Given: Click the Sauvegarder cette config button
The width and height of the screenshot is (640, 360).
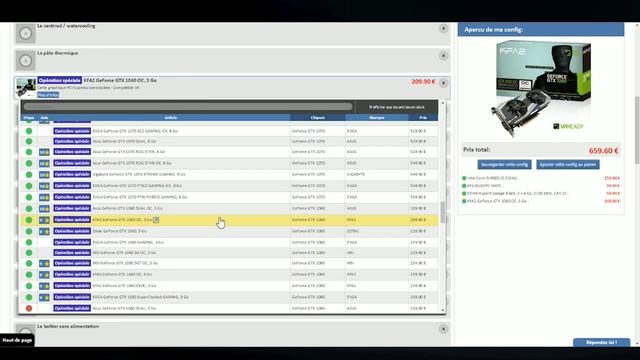Looking at the screenshot, I should [504, 164].
